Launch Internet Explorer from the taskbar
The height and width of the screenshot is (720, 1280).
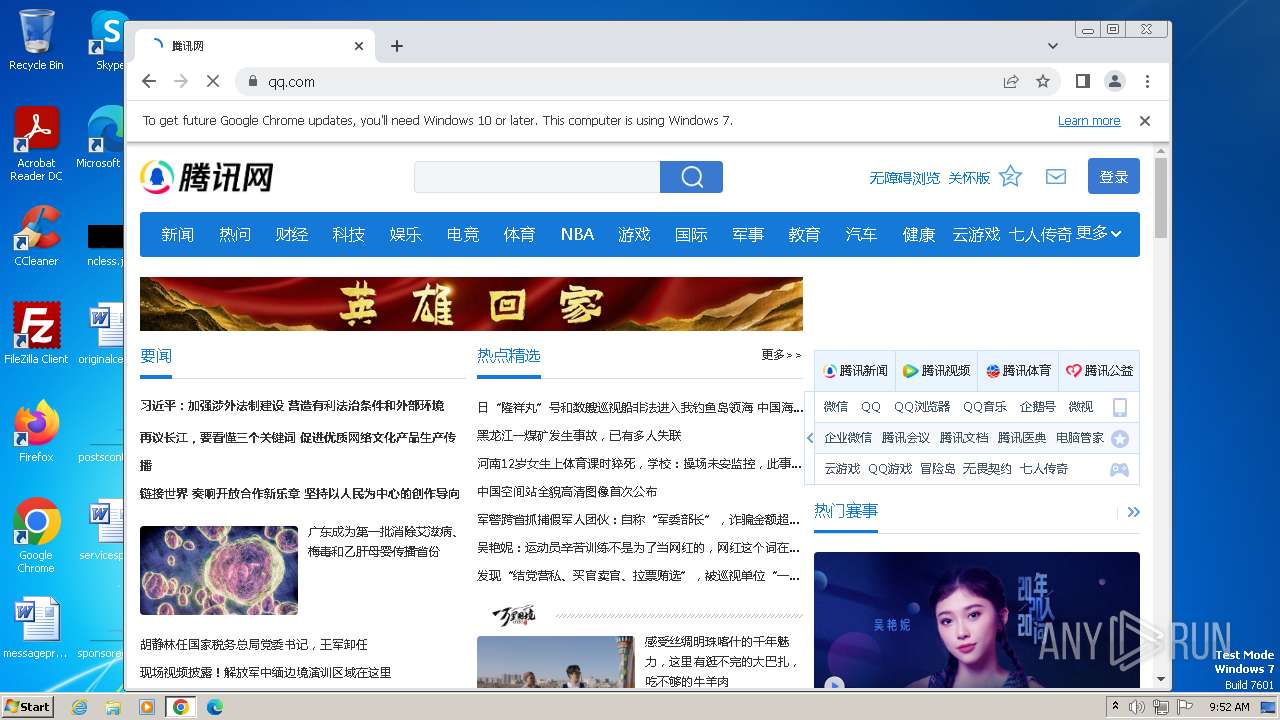coord(79,707)
